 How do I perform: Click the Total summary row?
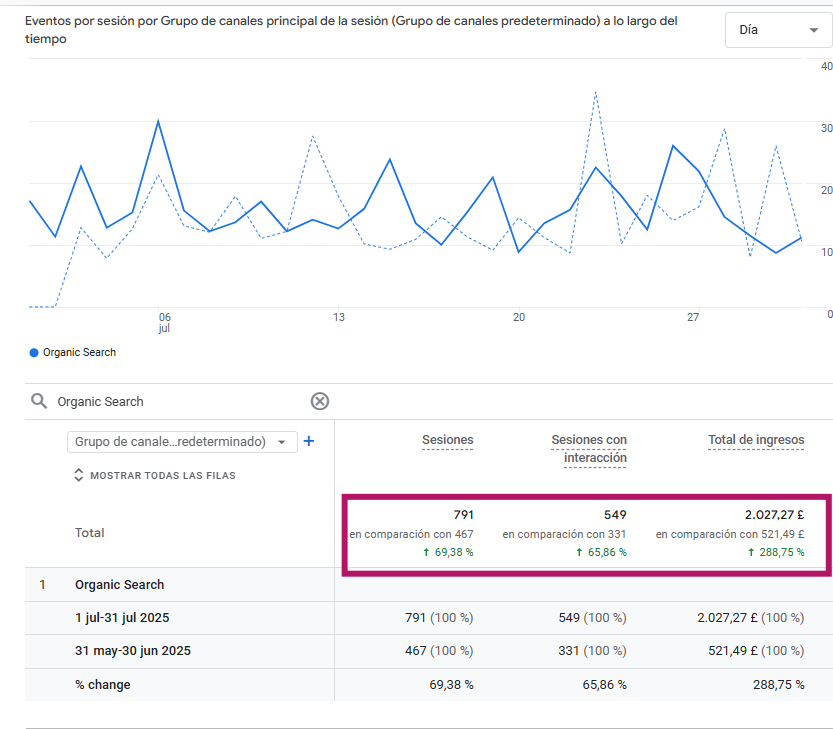click(x=89, y=533)
